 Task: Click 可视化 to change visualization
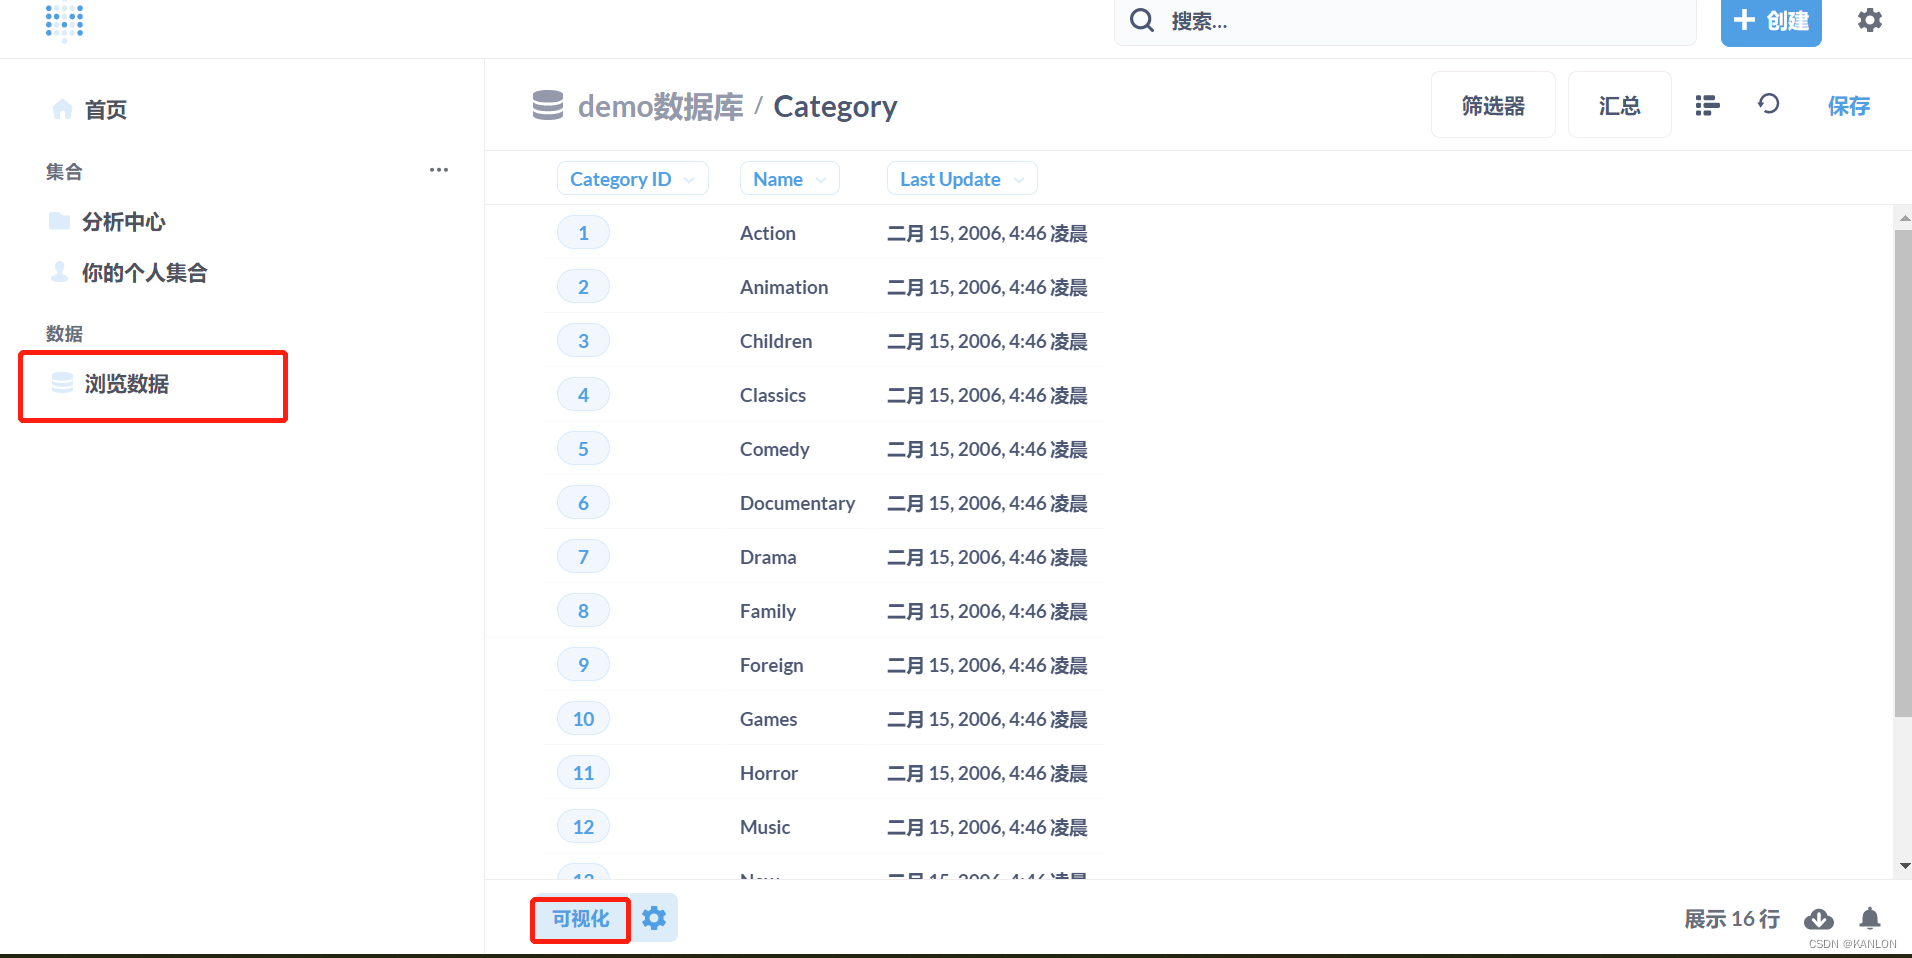pyautogui.click(x=579, y=917)
